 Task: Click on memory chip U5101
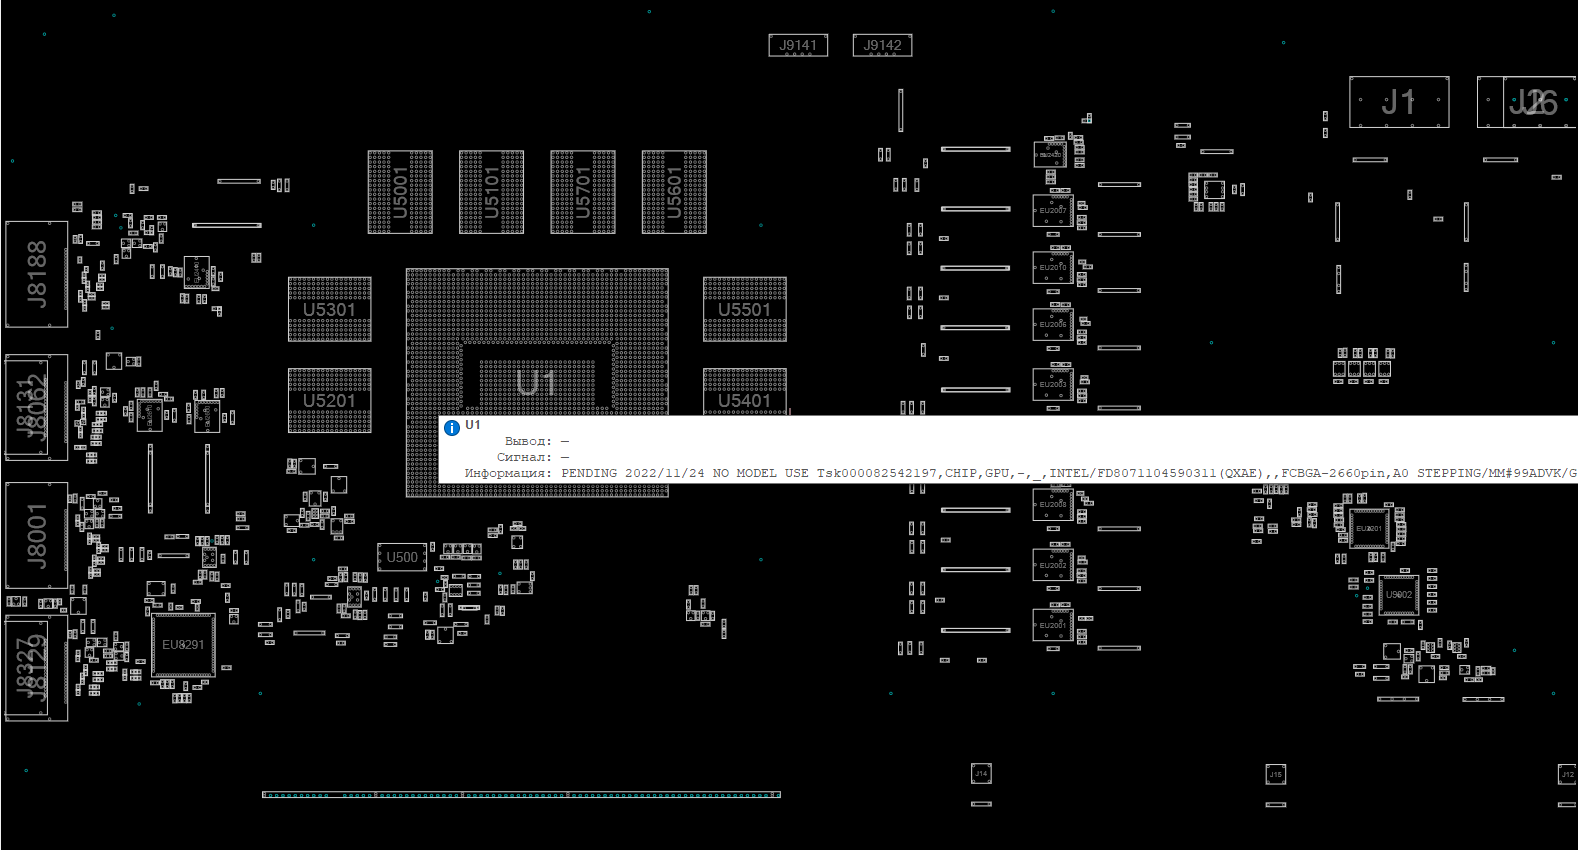(x=491, y=192)
